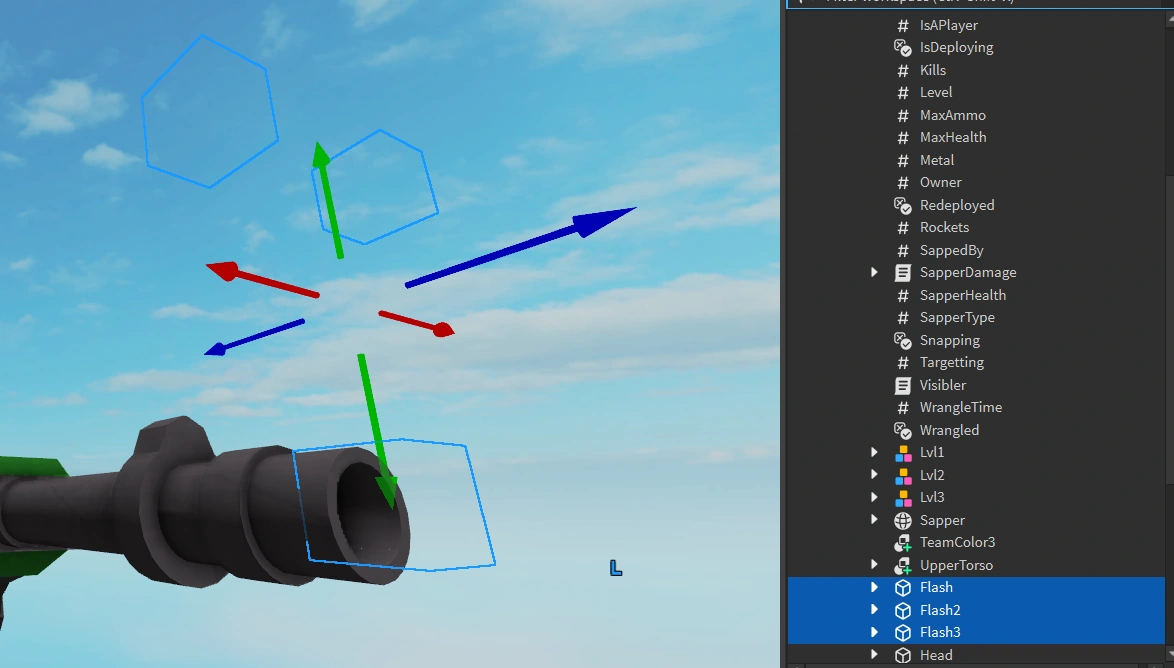Click the SapperHealth number value icon
This screenshot has width=1174, height=668.
pyautogui.click(x=903, y=295)
